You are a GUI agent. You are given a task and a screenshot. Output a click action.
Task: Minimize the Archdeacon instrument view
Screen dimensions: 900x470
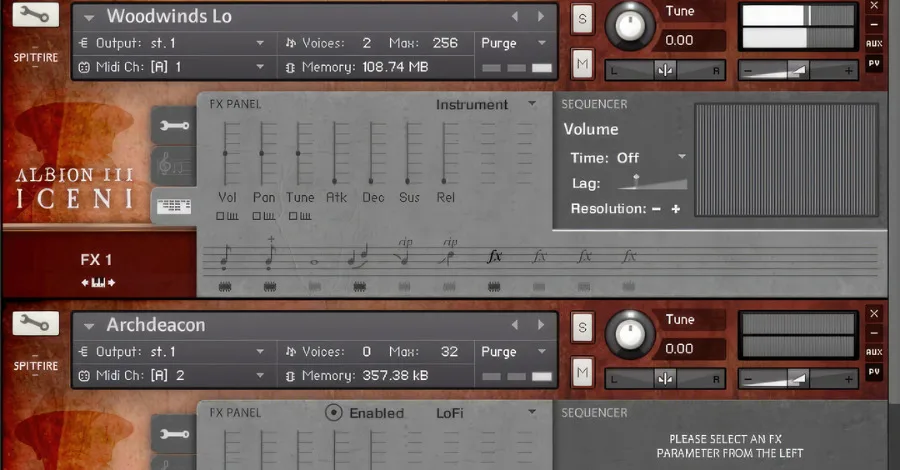(x=874, y=333)
